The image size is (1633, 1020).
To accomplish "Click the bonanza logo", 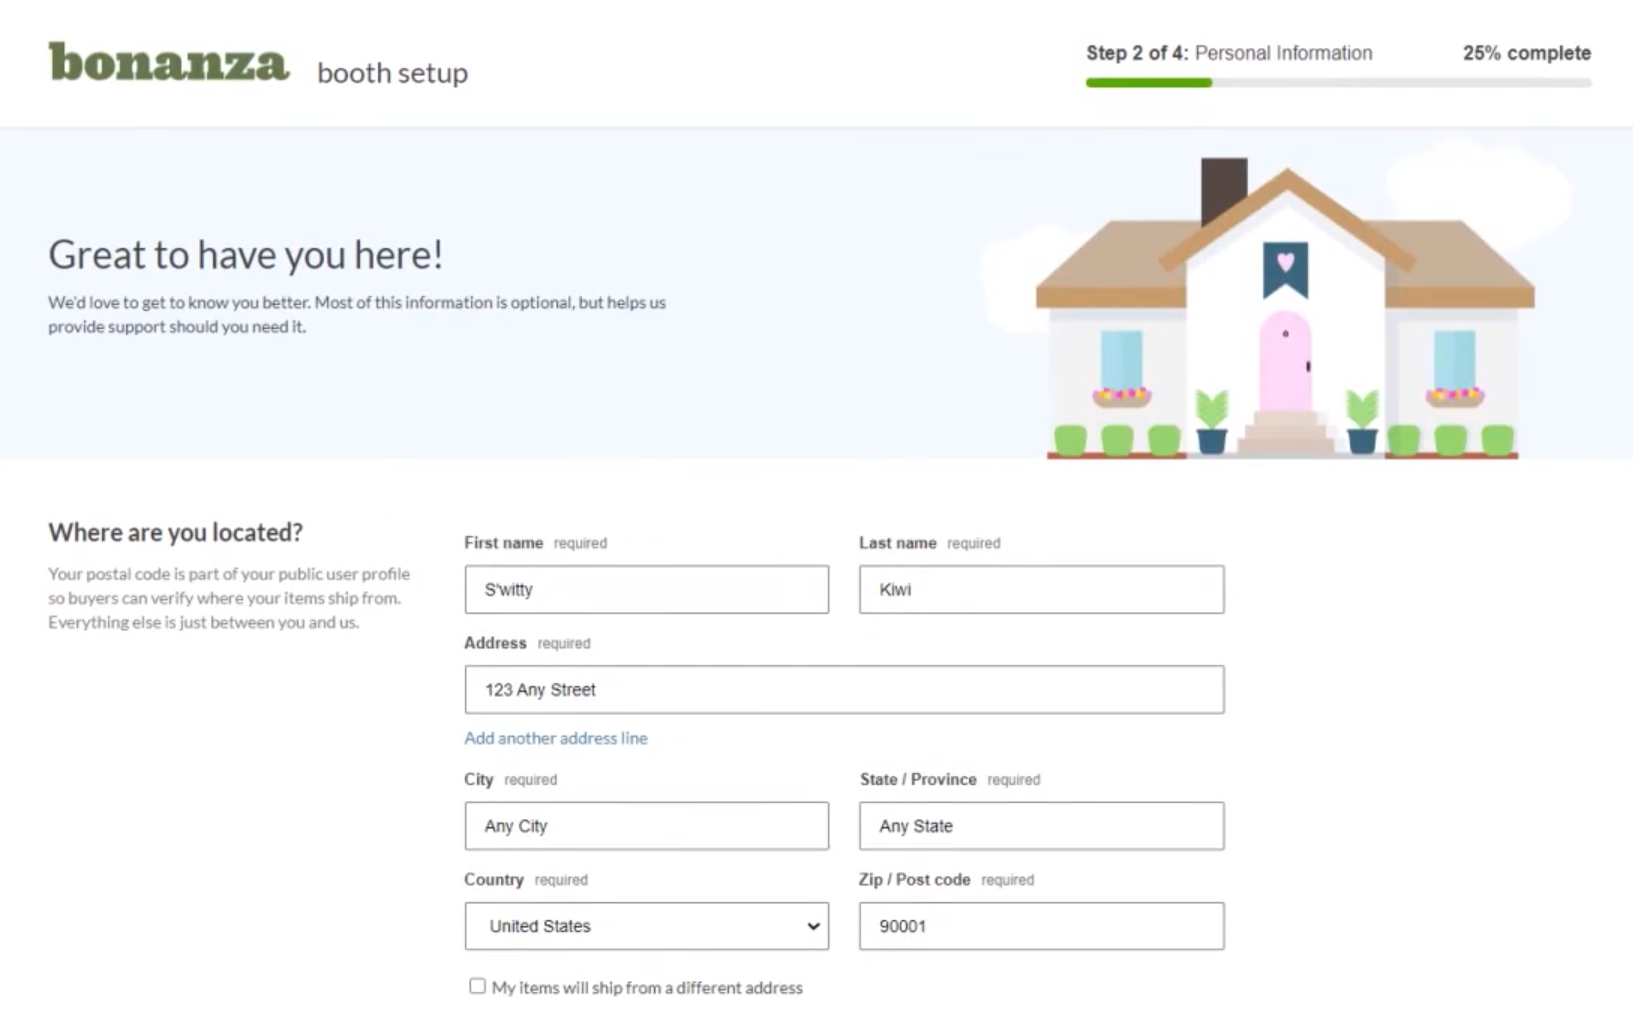I will (x=169, y=62).
